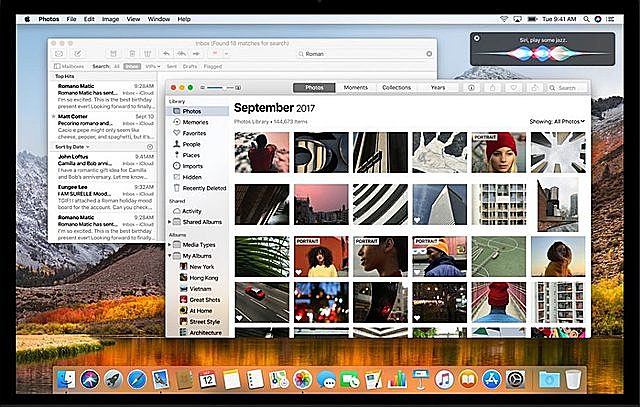640x407 pixels.
Task: Launch Maps from the Dock
Action: pyautogui.click(x=279, y=380)
